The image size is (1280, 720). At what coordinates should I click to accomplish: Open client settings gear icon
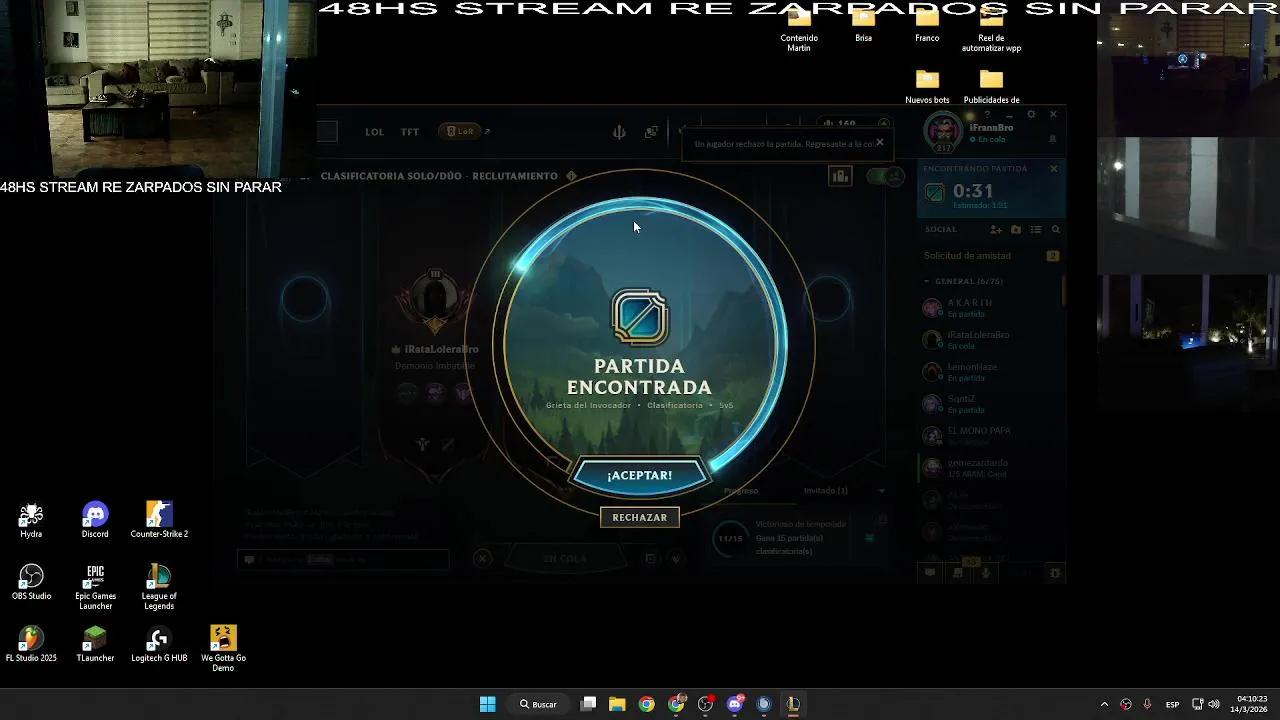[x=1032, y=114]
